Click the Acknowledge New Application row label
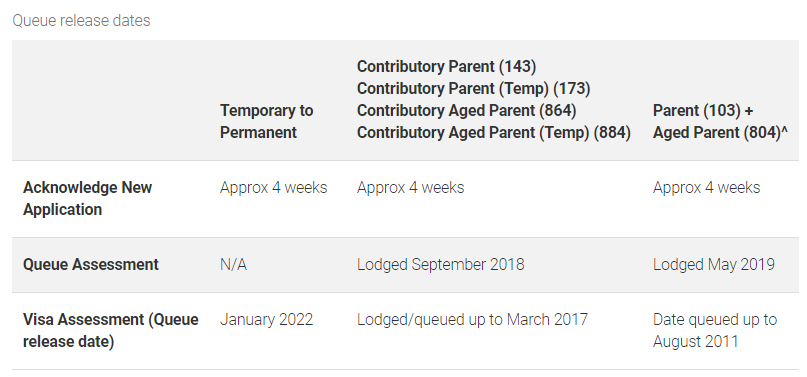 click(87, 199)
